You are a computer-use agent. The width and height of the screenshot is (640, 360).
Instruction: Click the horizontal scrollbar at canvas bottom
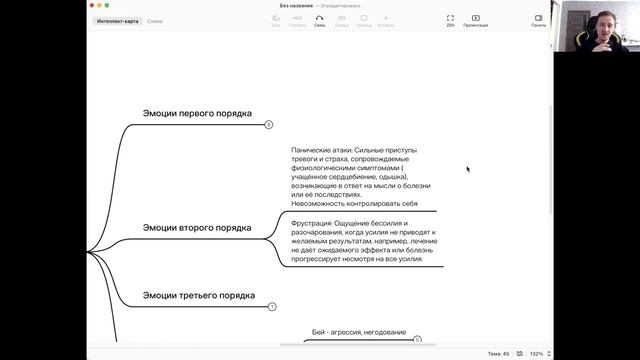[x=358, y=345]
